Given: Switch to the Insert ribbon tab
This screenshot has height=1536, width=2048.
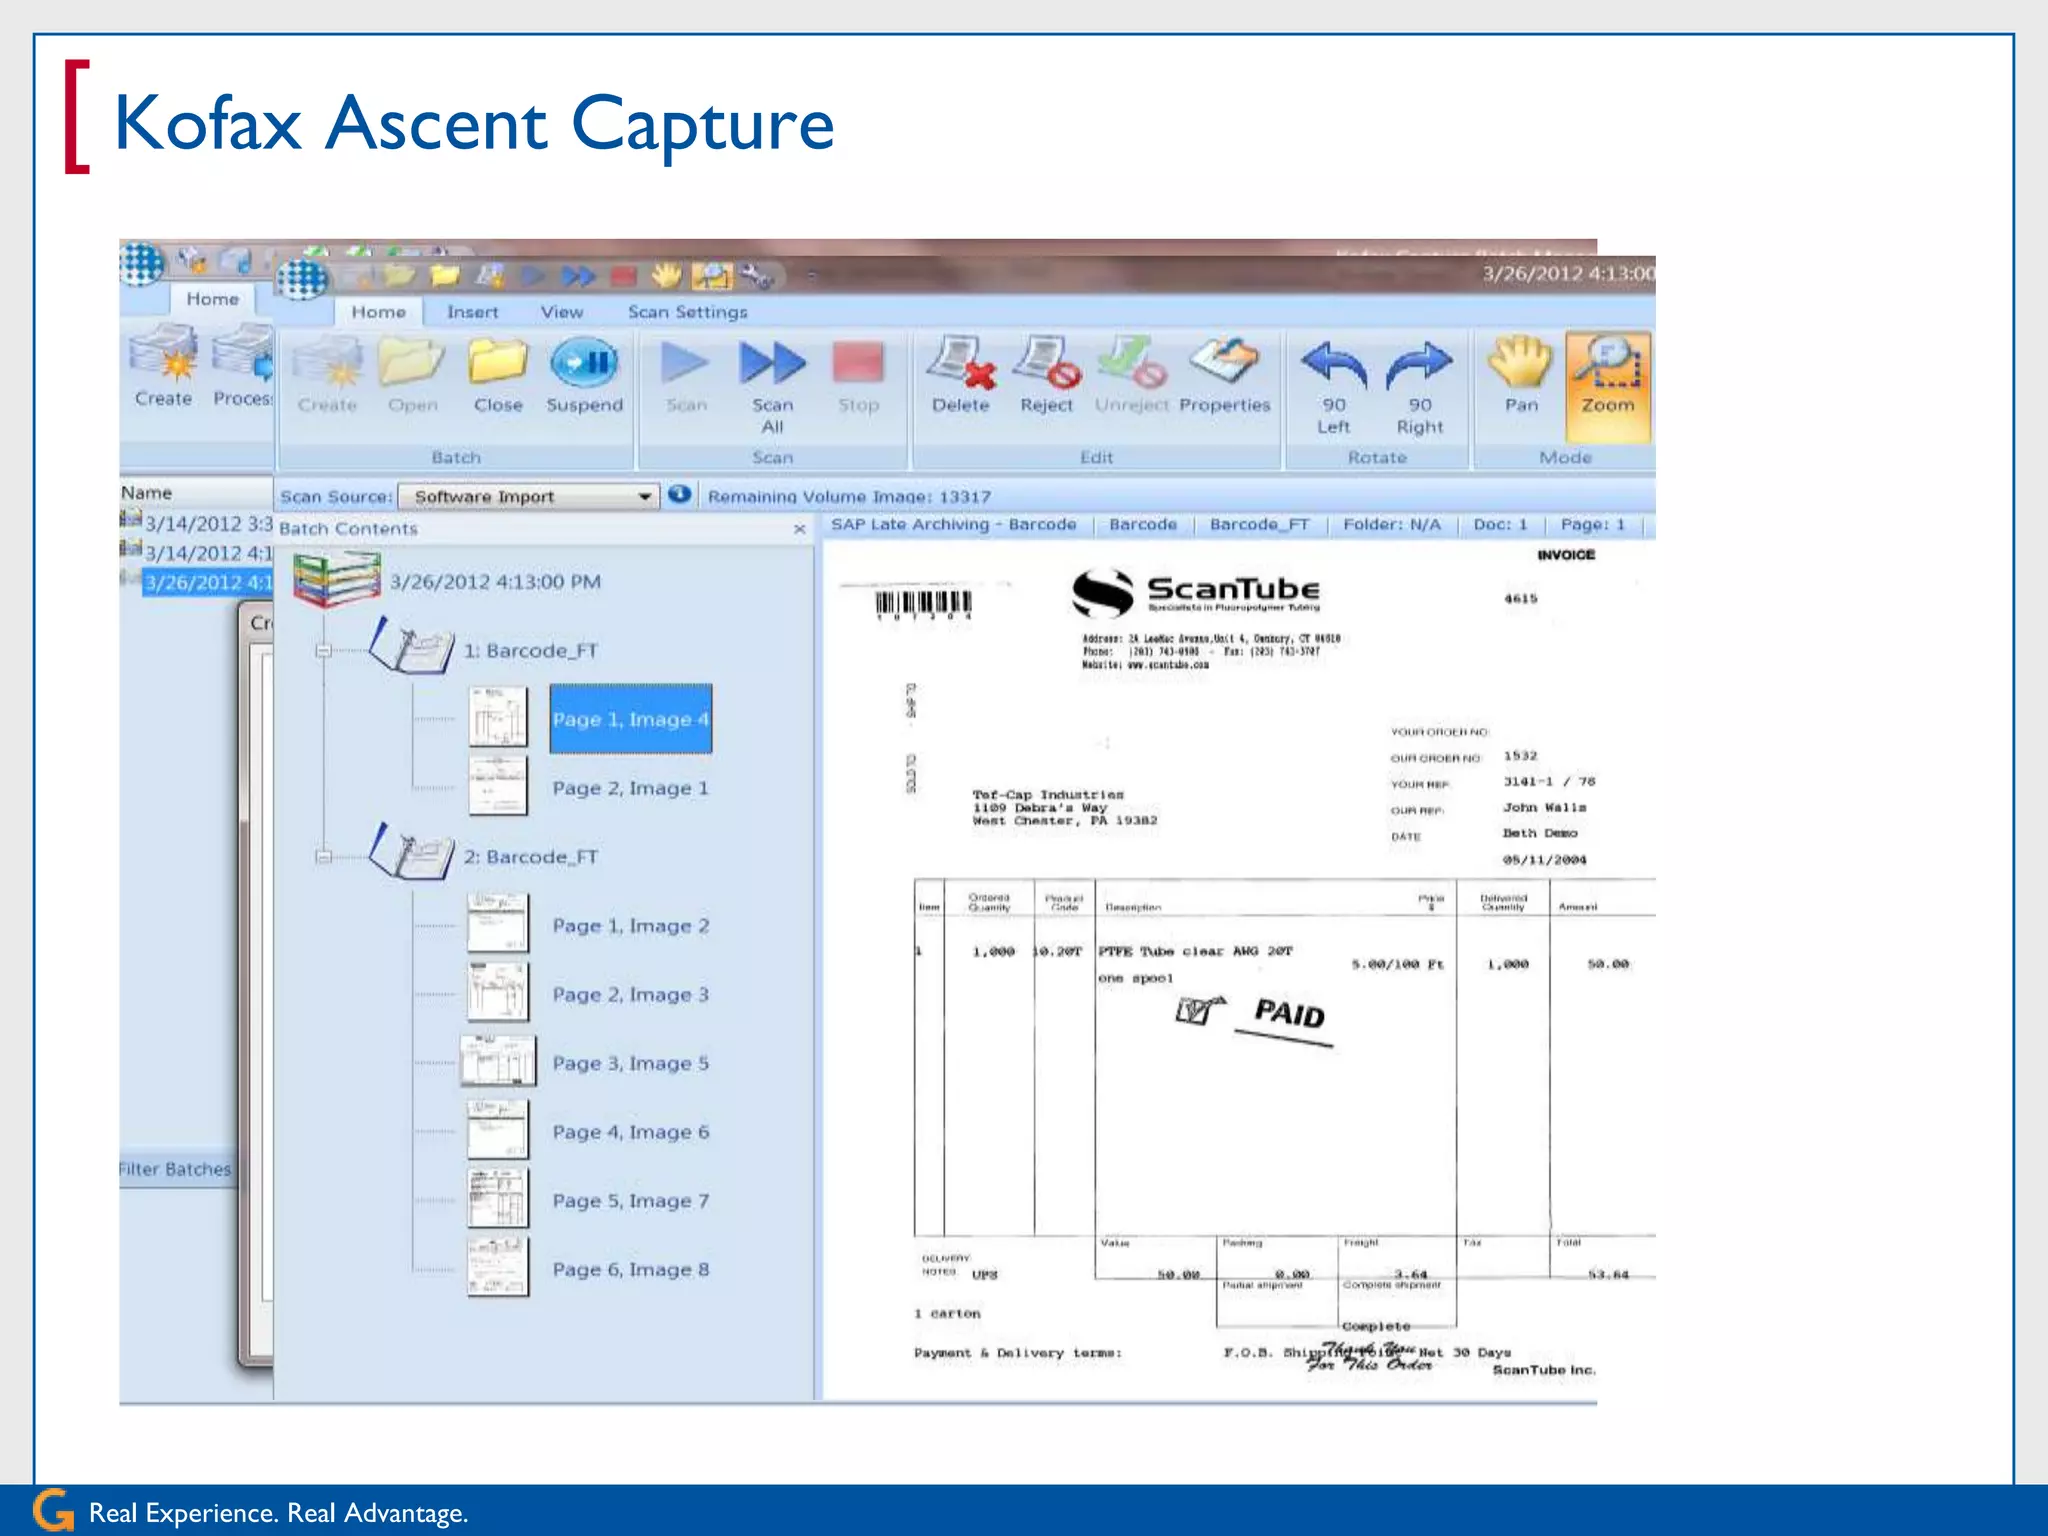Looking at the screenshot, I should click(472, 312).
